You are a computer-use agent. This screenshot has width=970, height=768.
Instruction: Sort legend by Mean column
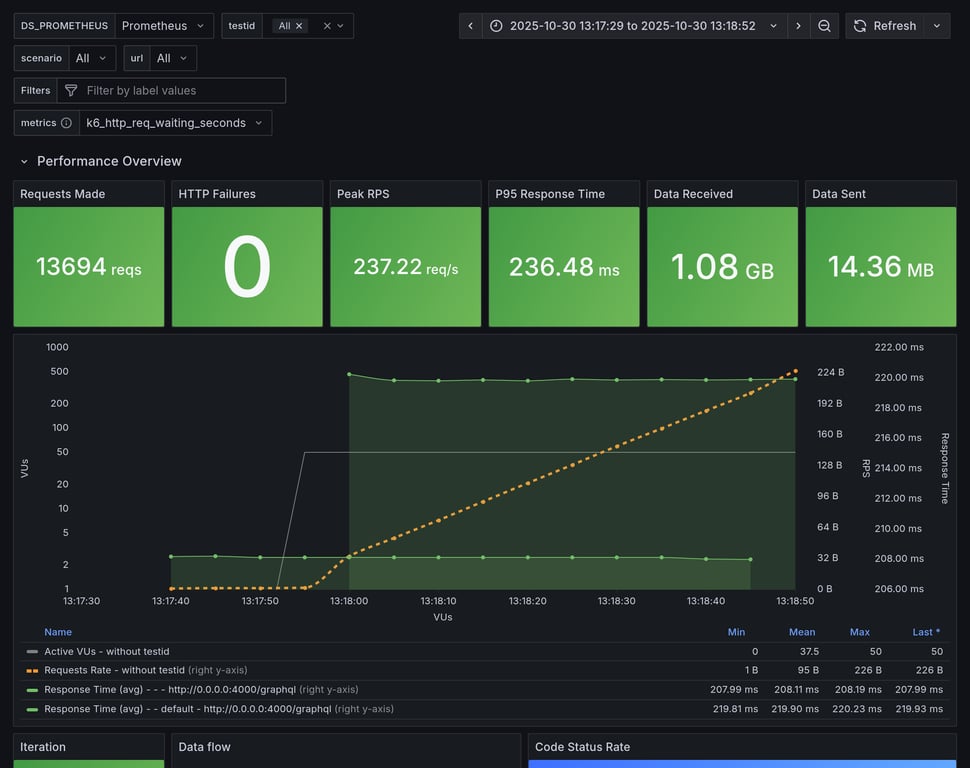pyautogui.click(x=801, y=632)
